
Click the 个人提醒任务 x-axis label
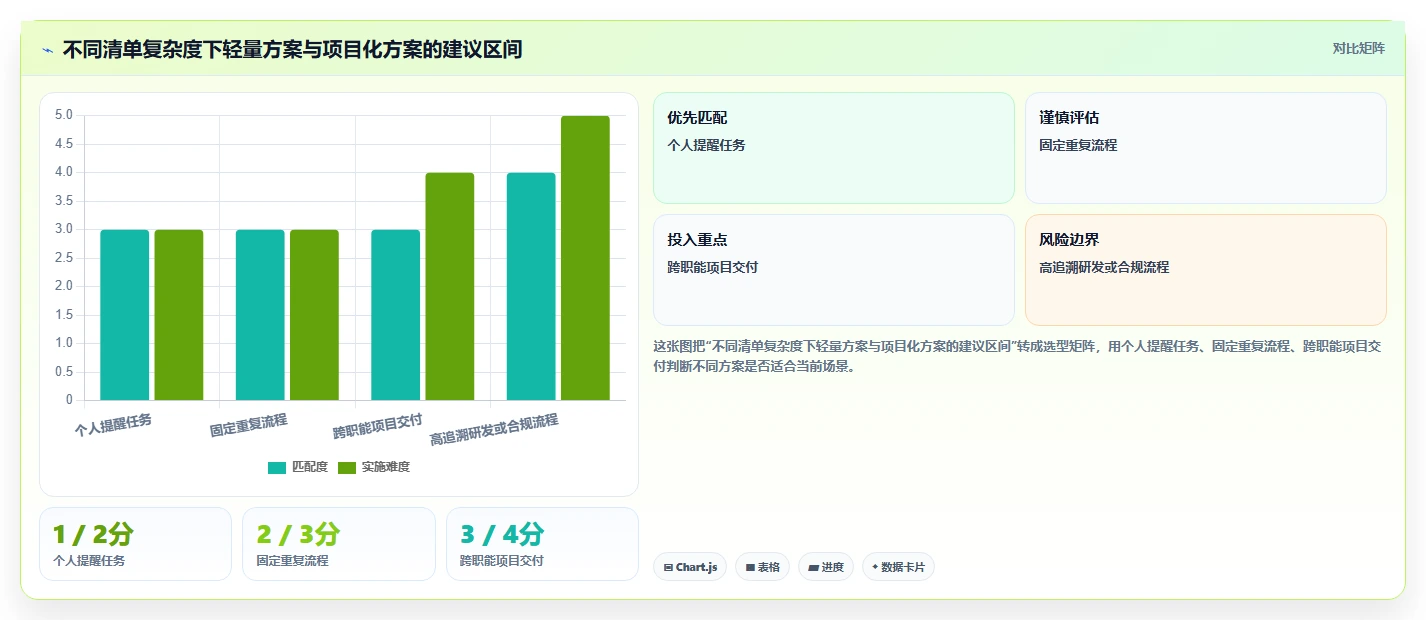(x=113, y=426)
